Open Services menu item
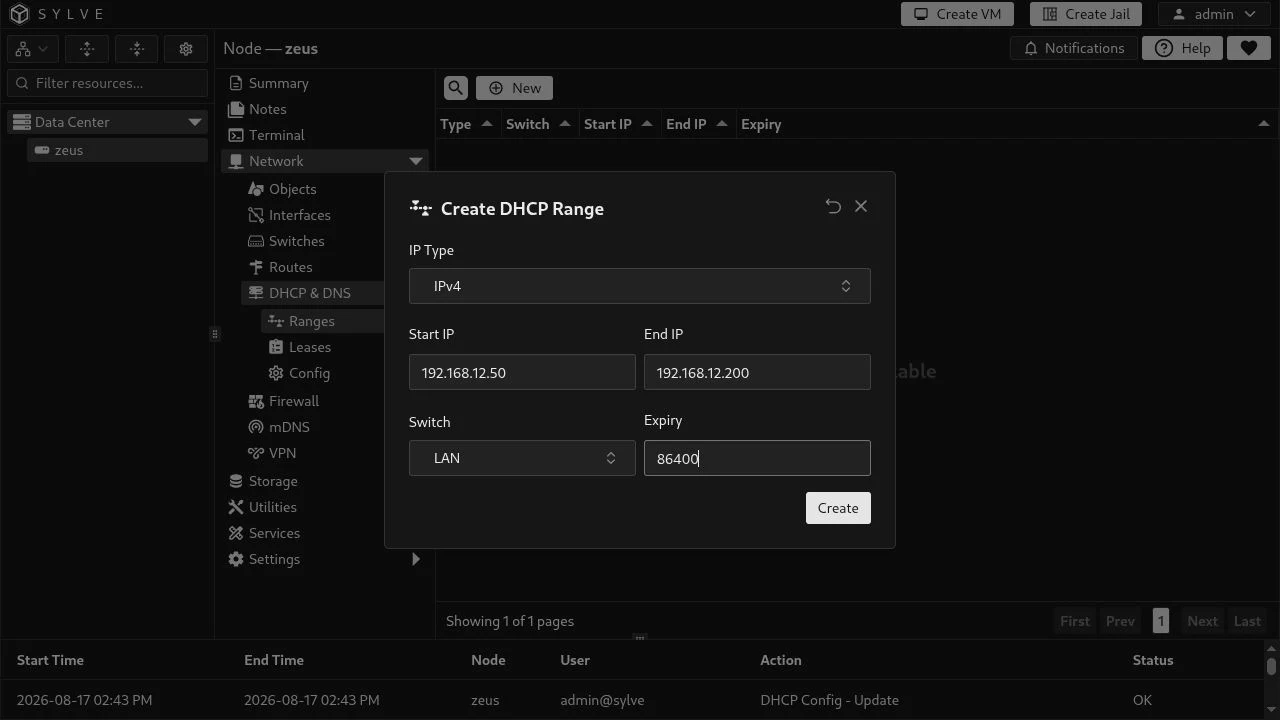This screenshot has width=1280, height=720. click(274, 533)
